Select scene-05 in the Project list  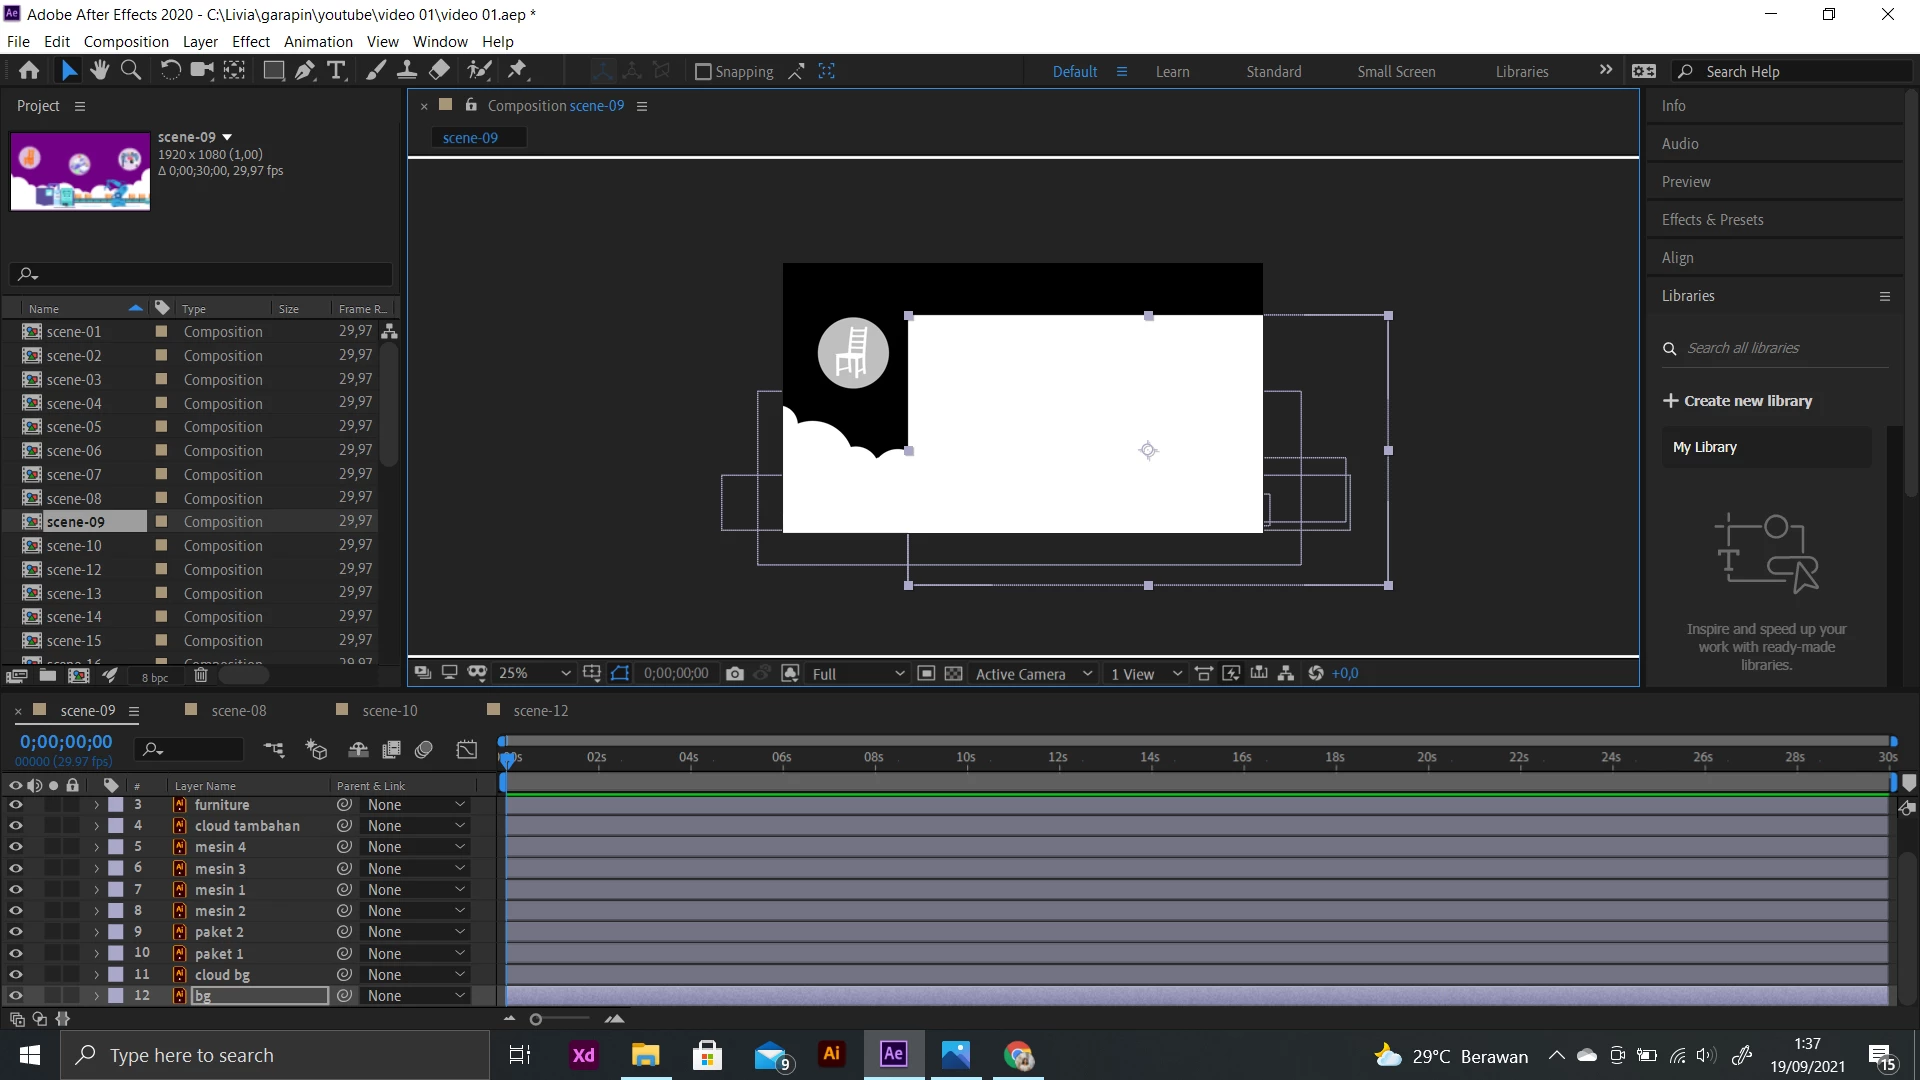(74, 427)
